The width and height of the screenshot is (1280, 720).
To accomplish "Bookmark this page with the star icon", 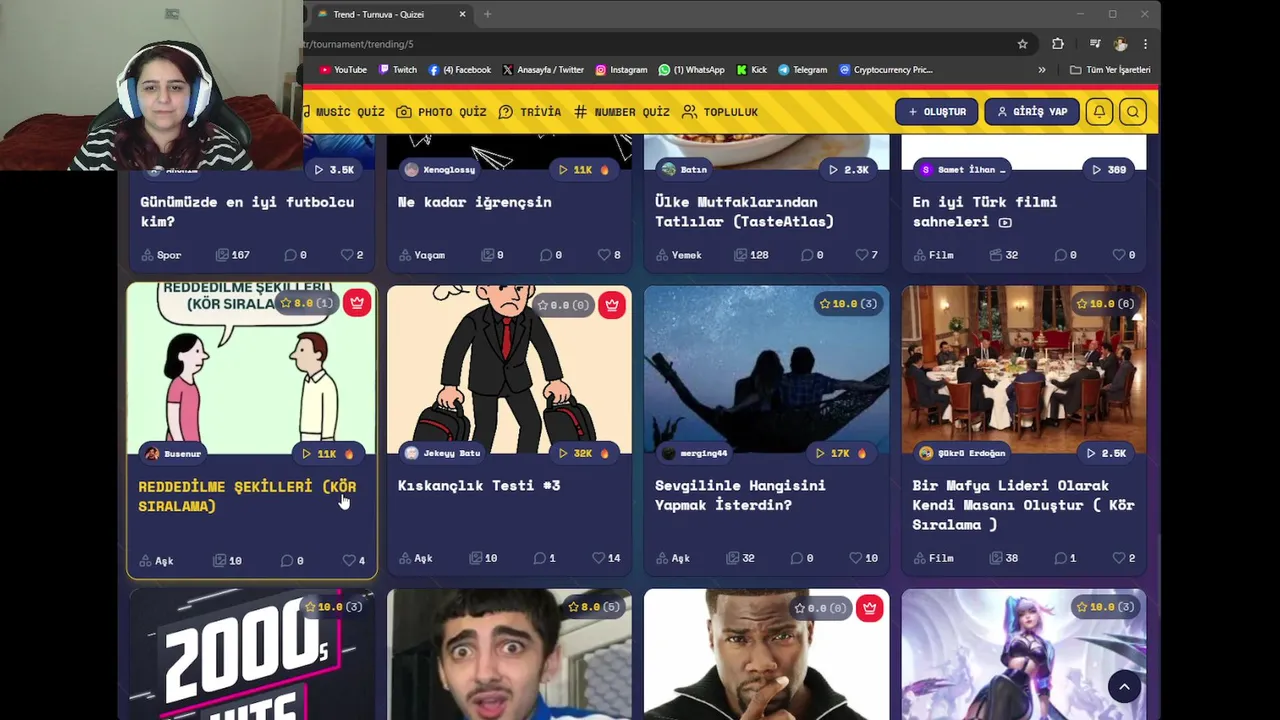I will coord(1022,44).
